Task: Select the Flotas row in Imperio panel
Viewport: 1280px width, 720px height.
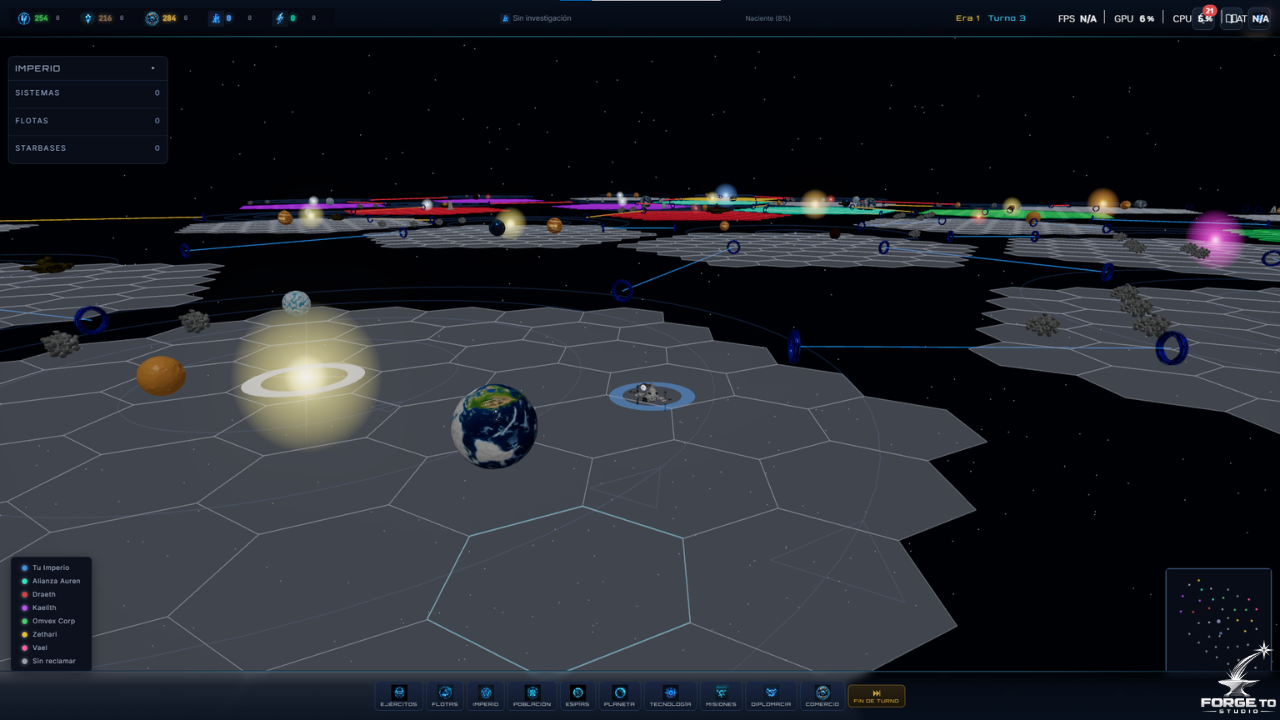Action: click(87, 121)
